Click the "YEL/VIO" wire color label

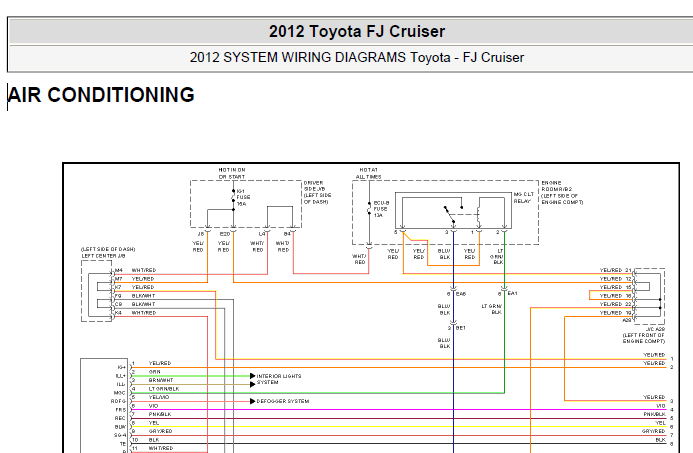tap(159, 397)
